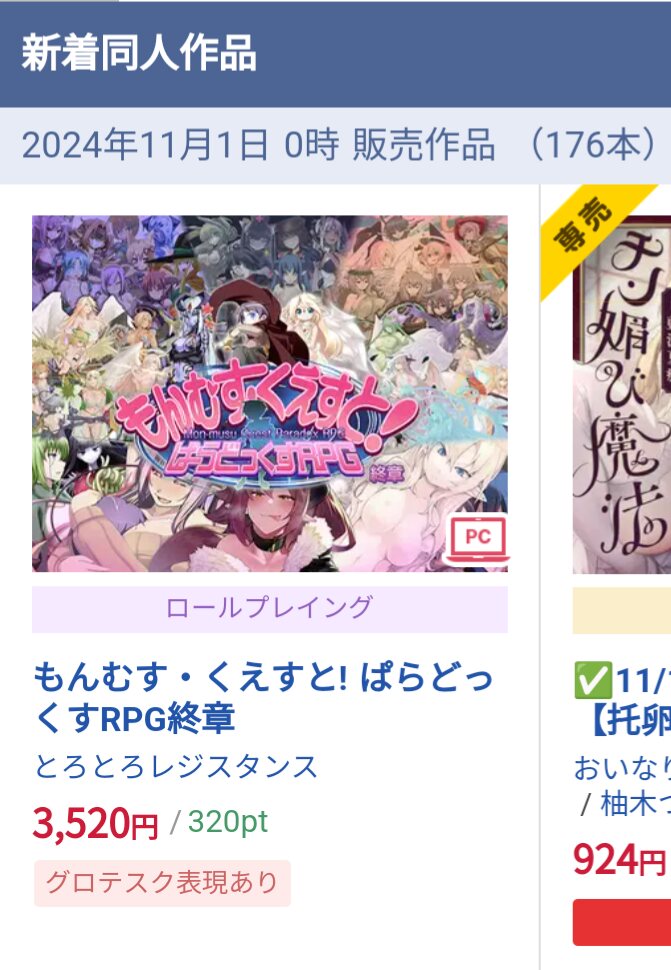Click the 924円 price

click(x=619, y=860)
